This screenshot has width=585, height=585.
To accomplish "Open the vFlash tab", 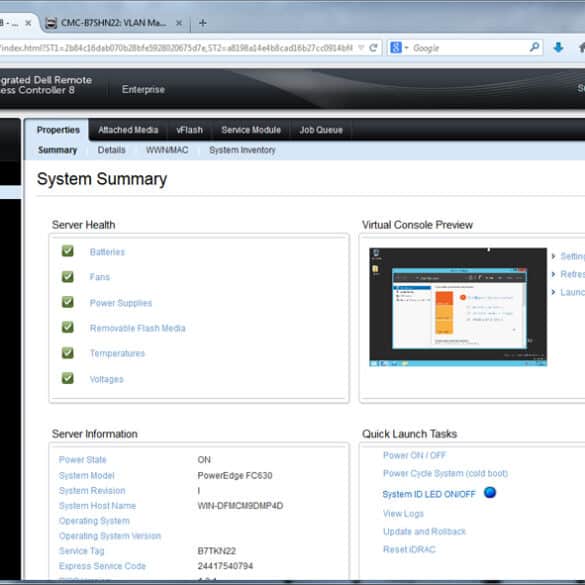I will 190,130.
